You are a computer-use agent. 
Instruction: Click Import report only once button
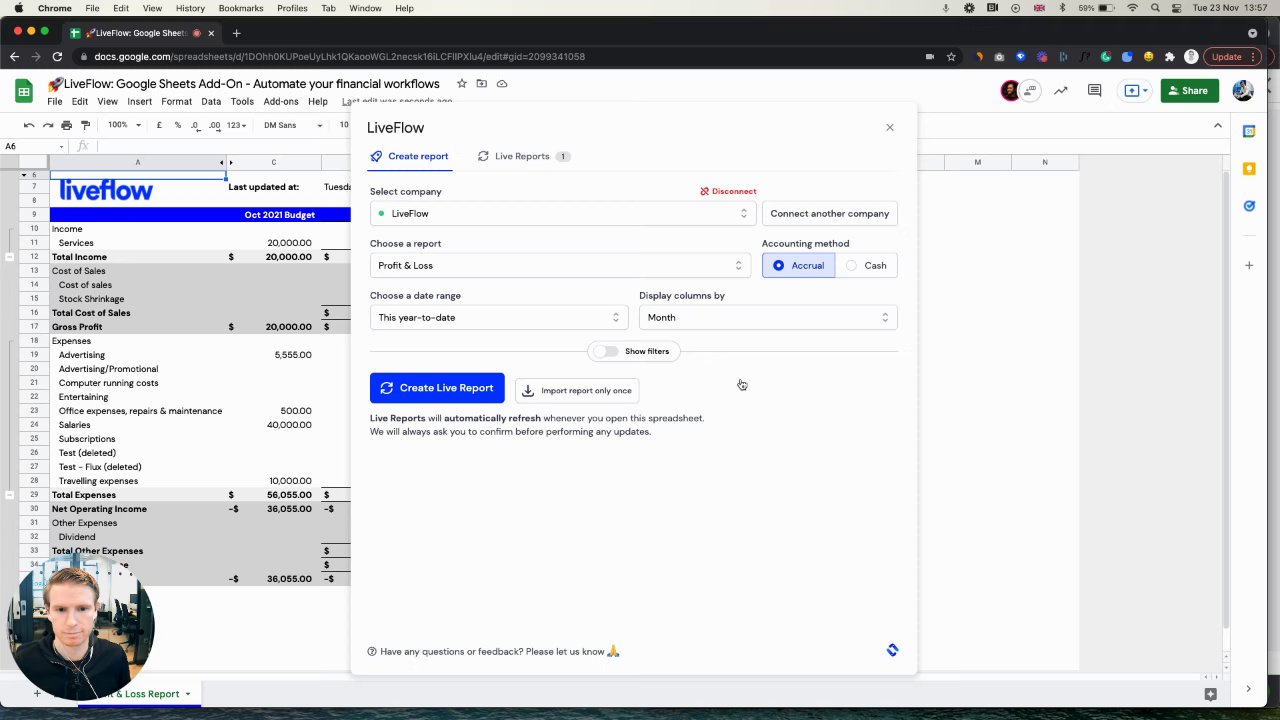coord(577,390)
